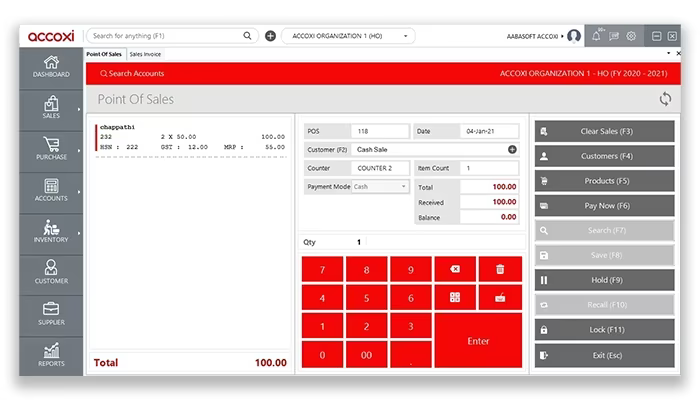Viewport: 700px width, 400px height.
Task: Tap keypad number 5
Action: 367,297
